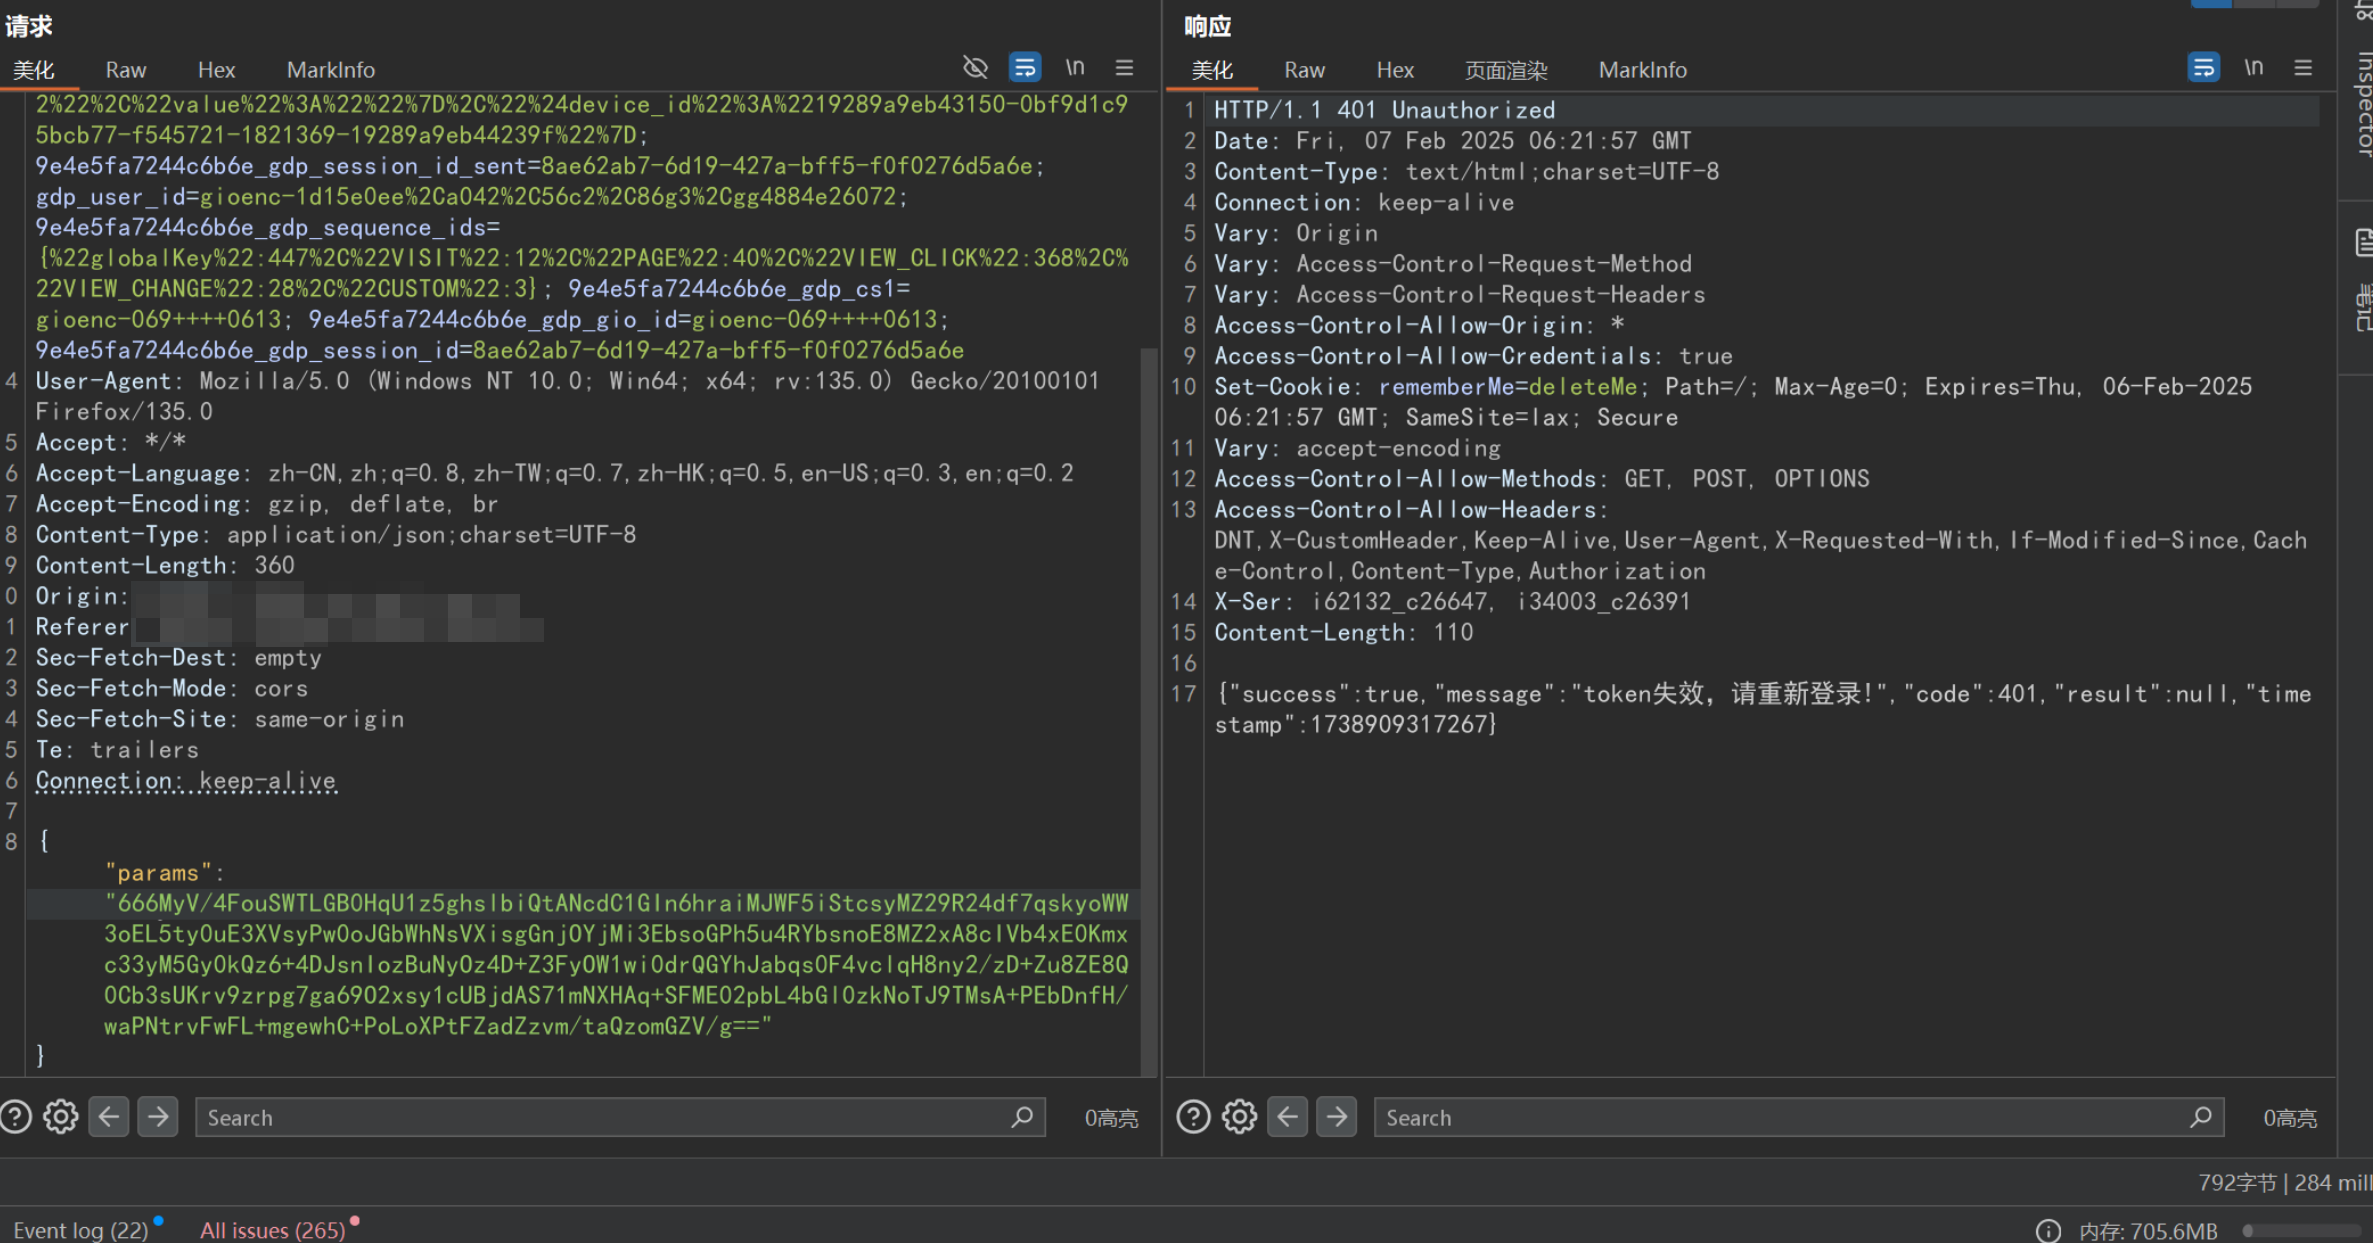
Task: Open request MarkInfo tab
Action: (x=330, y=70)
